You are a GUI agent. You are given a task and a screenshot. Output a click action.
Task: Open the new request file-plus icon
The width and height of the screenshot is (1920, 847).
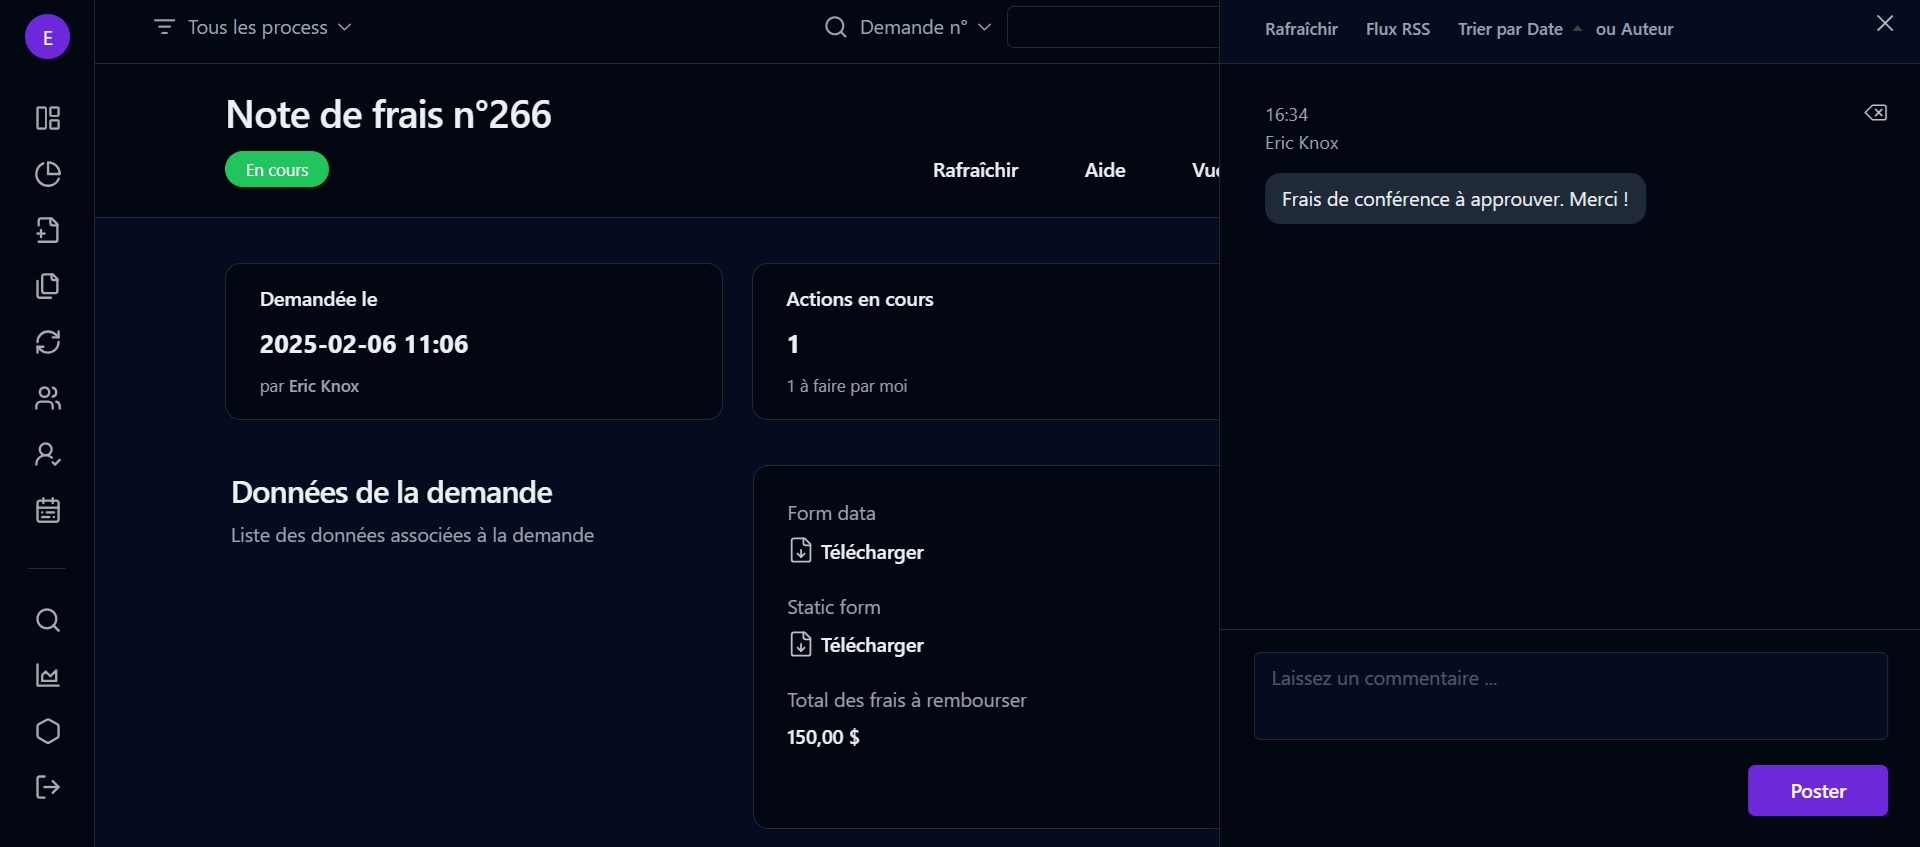pyautogui.click(x=48, y=230)
